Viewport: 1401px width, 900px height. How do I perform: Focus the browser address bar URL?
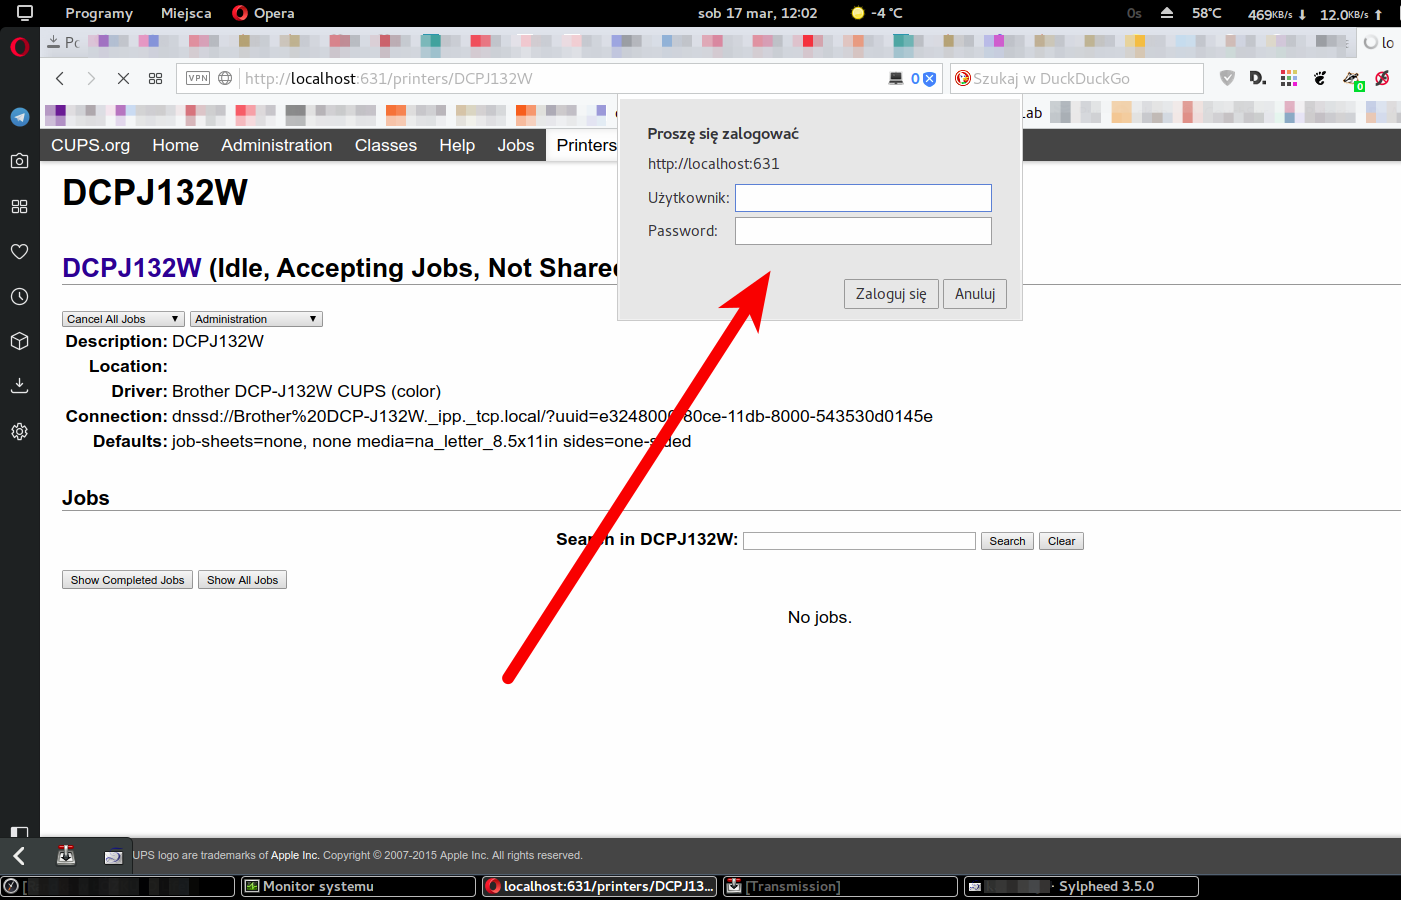coord(560,78)
